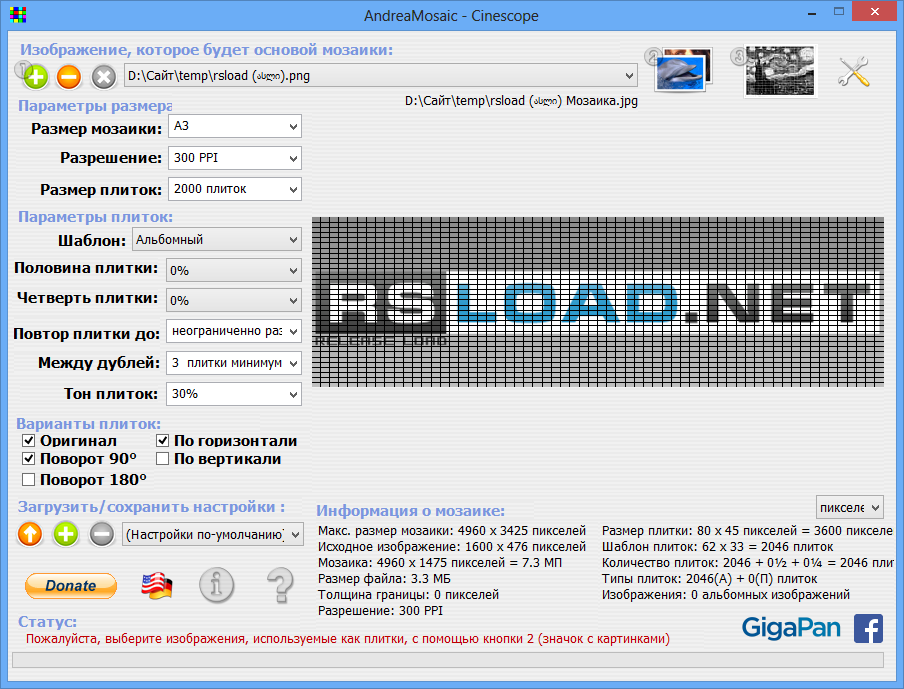Enable the По вертикали checkbox

pos(163,459)
